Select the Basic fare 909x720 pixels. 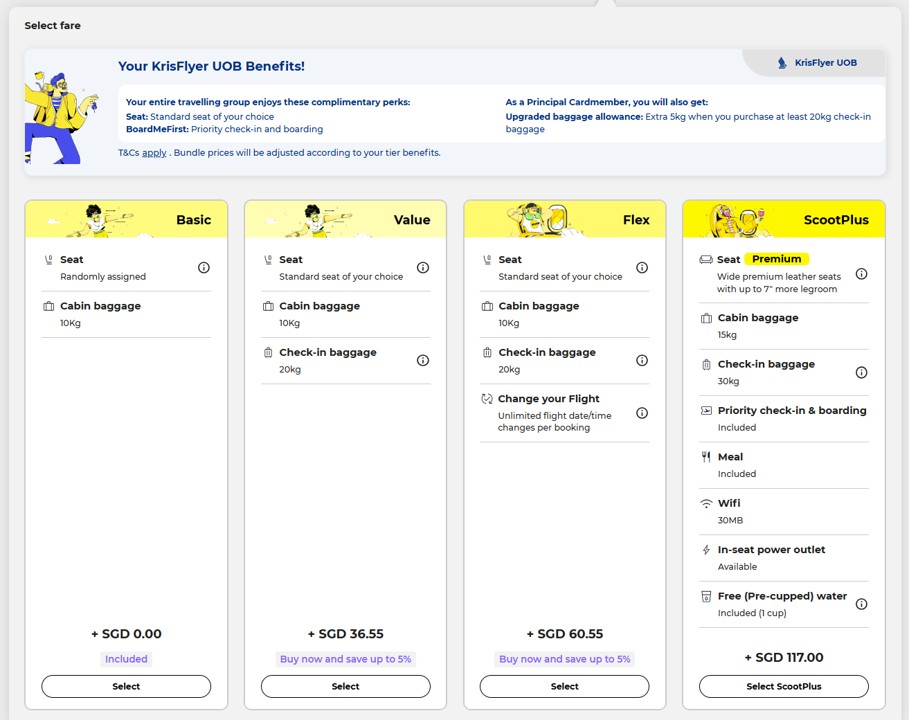point(126,686)
